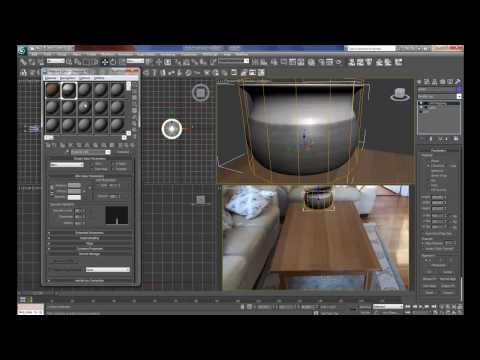Click the Reset alignment button
Image resolution: width=480 pixels, height=360 pixels.
click(430, 293)
